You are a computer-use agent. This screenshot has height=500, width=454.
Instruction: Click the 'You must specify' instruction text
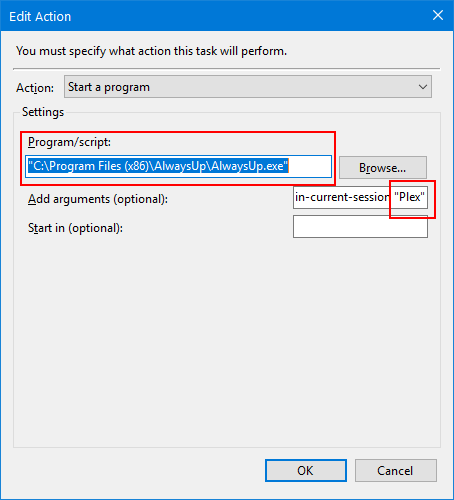[151, 51]
